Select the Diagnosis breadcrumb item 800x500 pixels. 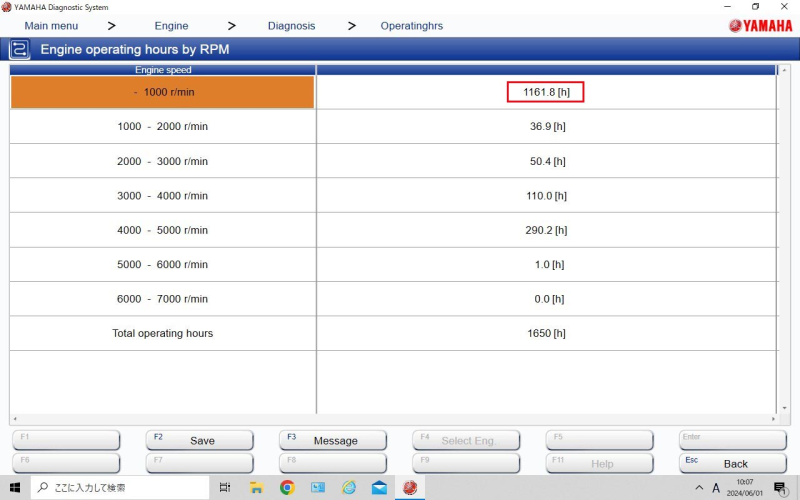pos(291,26)
